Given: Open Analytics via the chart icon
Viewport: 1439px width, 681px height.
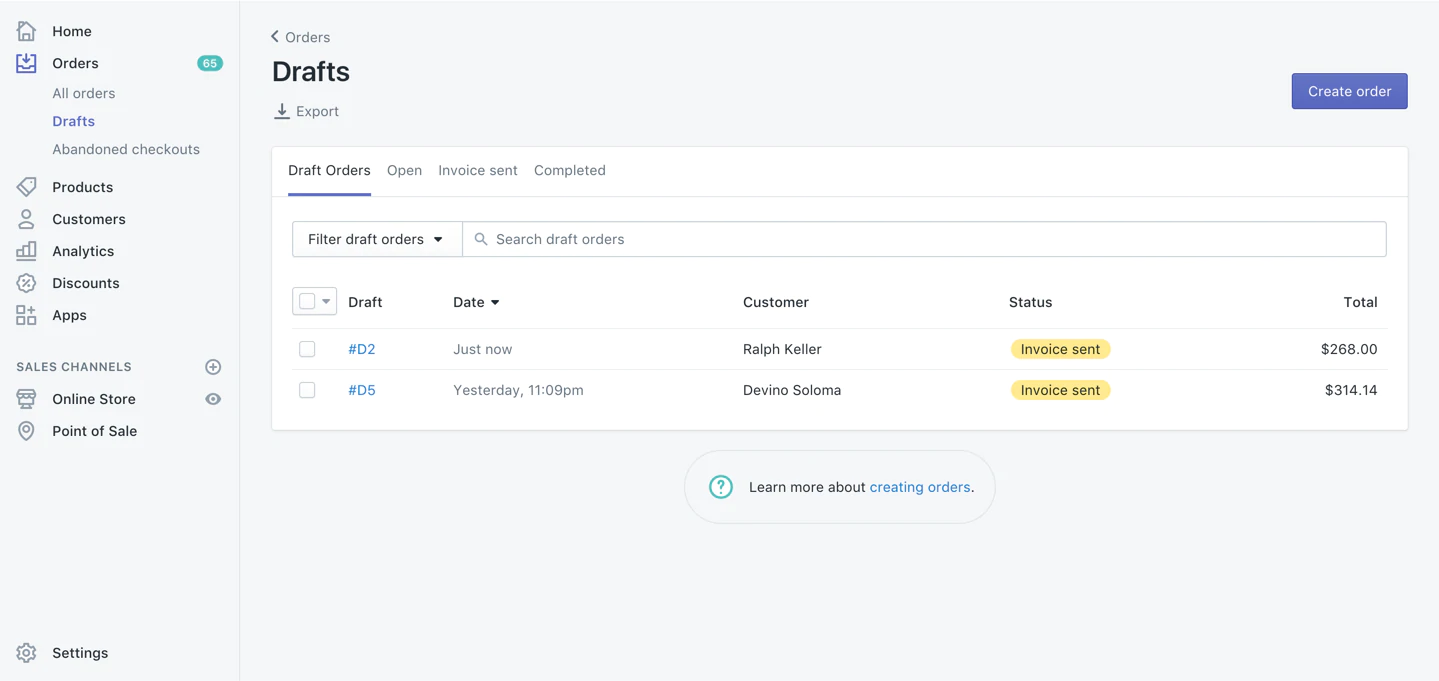Looking at the screenshot, I should (x=26, y=250).
